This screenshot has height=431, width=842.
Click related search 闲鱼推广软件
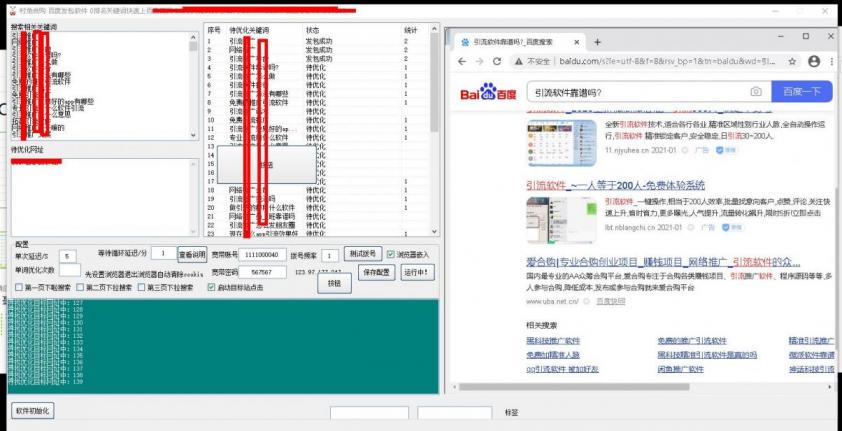(680, 369)
